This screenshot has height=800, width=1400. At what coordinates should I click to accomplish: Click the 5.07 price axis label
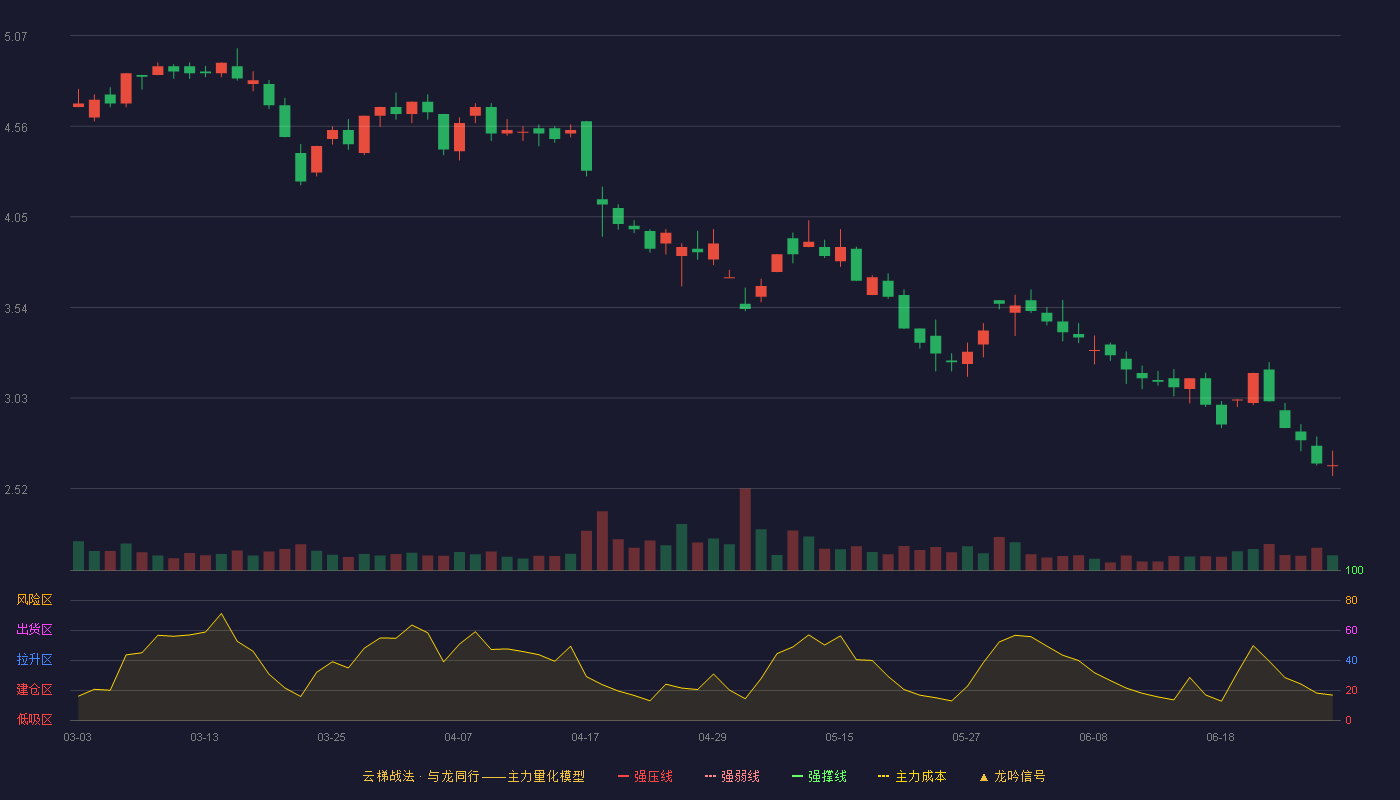pos(15,37)
